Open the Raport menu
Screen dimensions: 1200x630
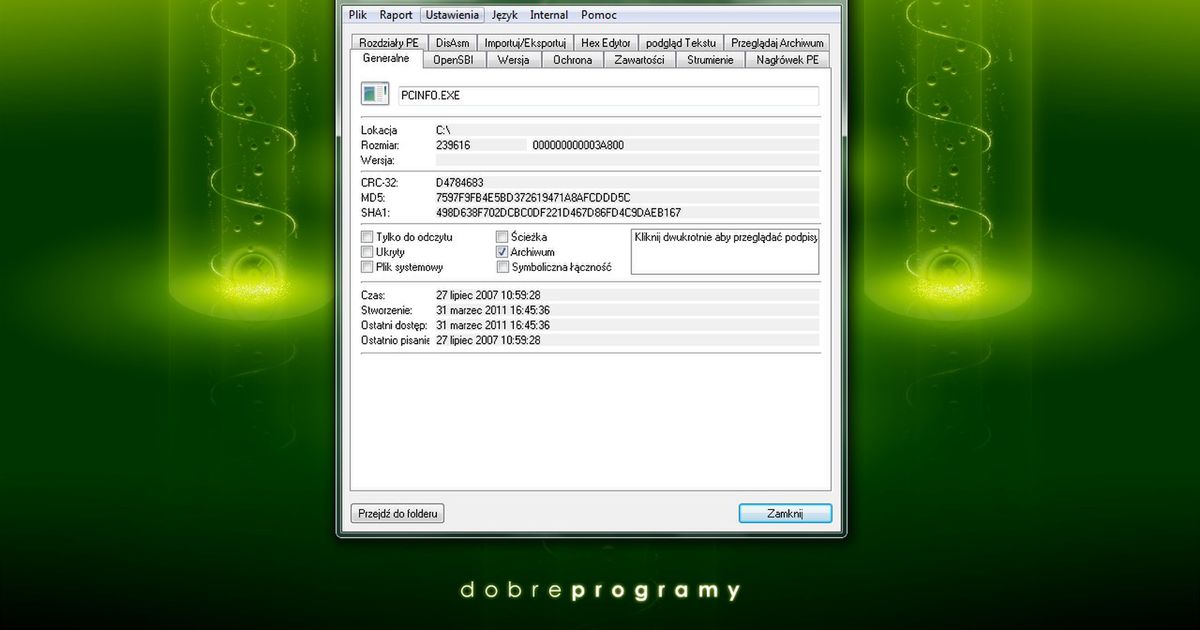coord(396,15)
